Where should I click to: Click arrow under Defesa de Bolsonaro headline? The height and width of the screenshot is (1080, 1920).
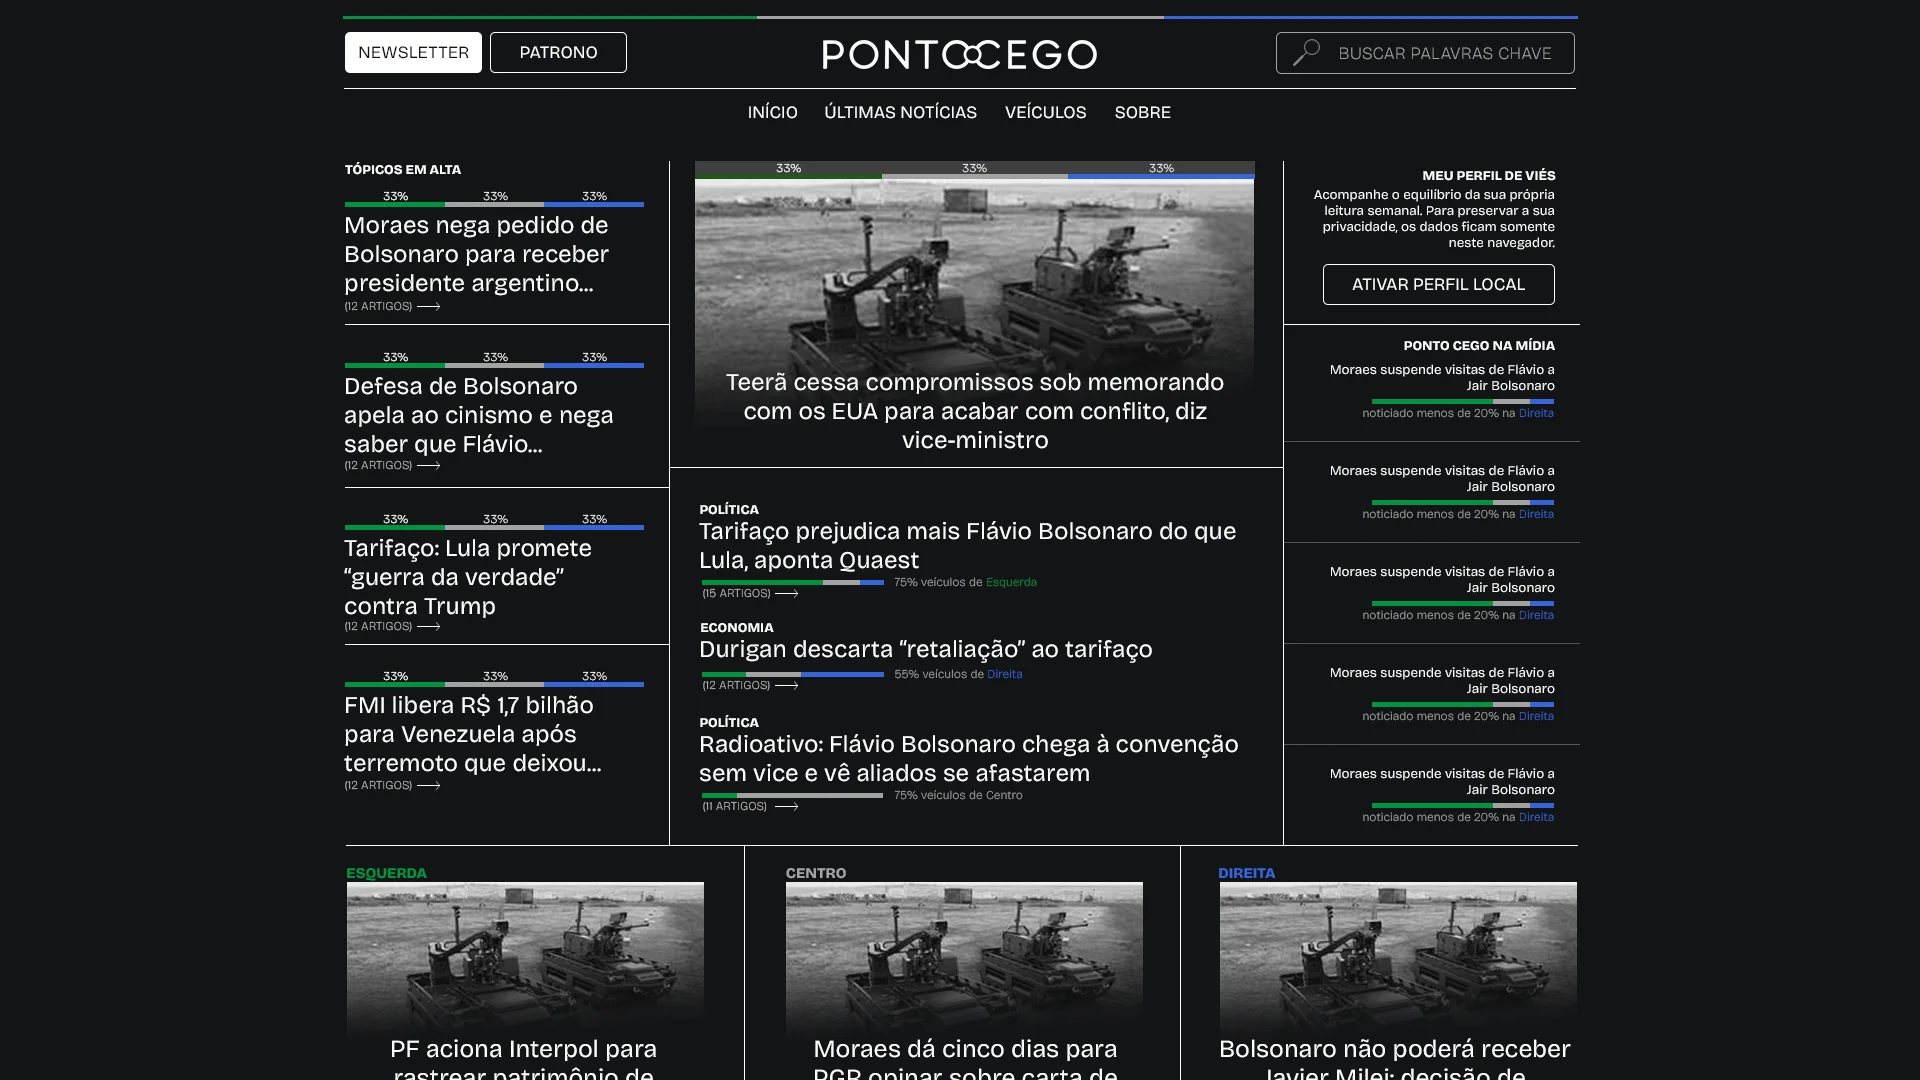tap(429, 466)
